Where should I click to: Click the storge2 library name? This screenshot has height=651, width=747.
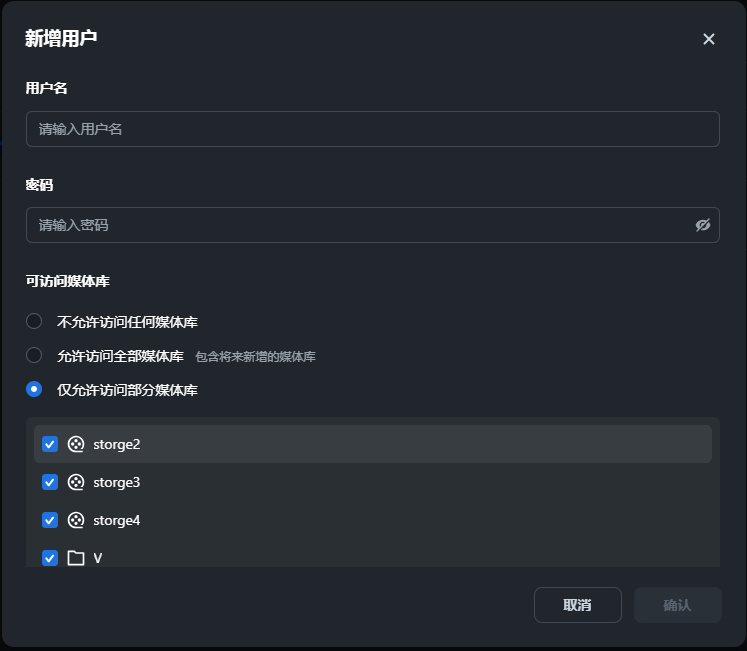[117, 444]
